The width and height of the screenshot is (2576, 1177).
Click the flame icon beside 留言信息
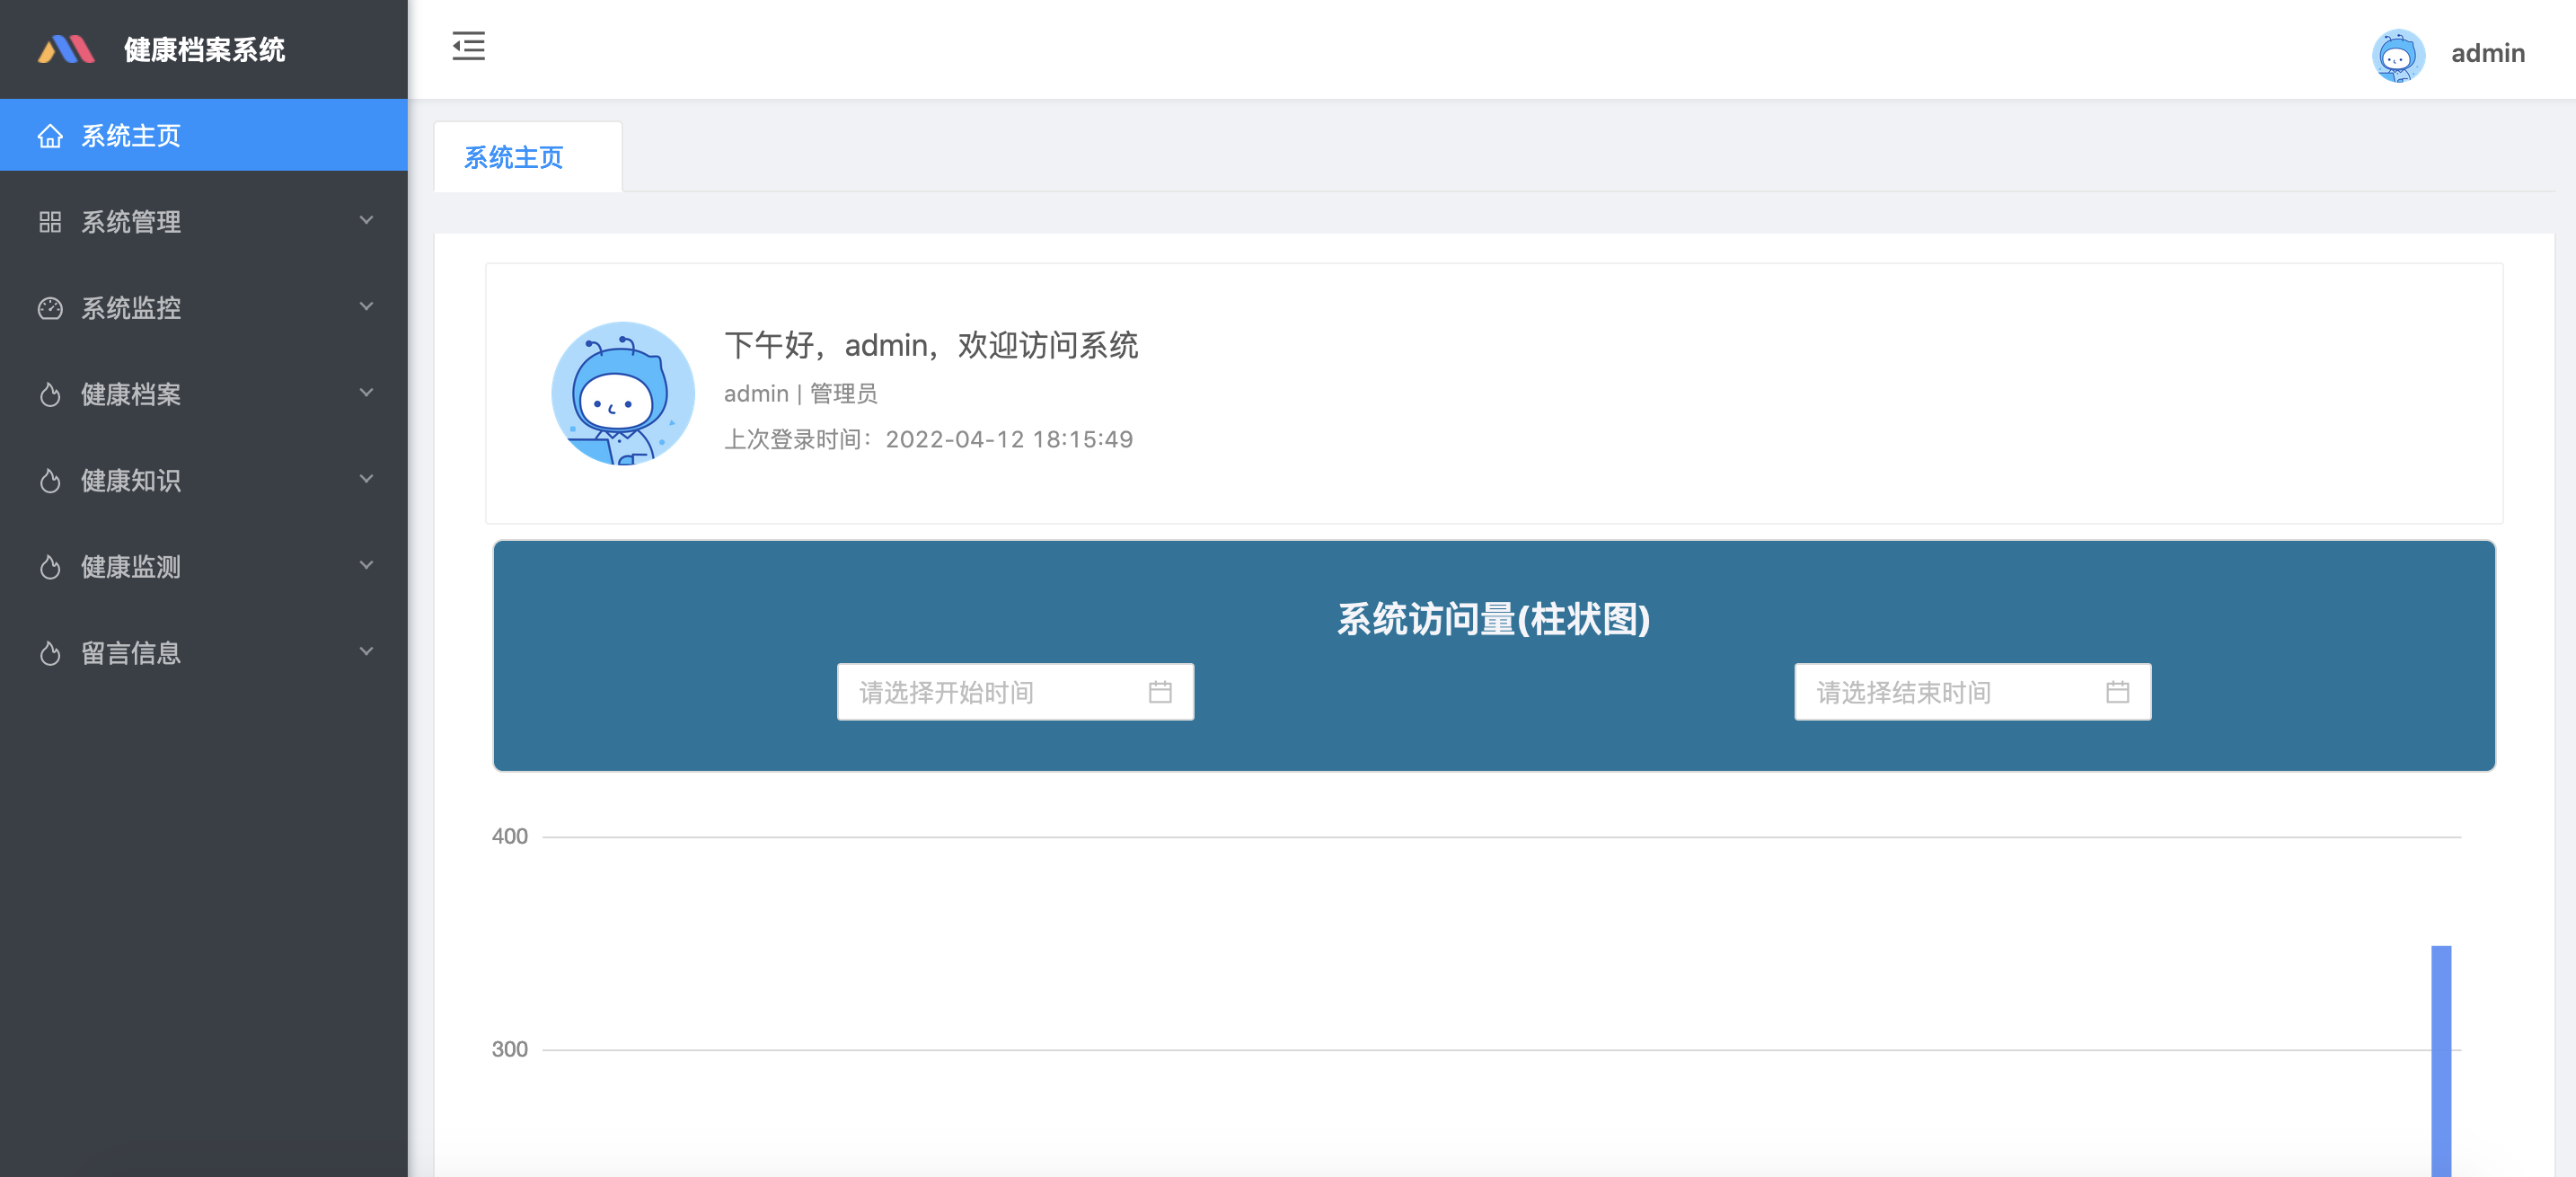coord(50,653)
